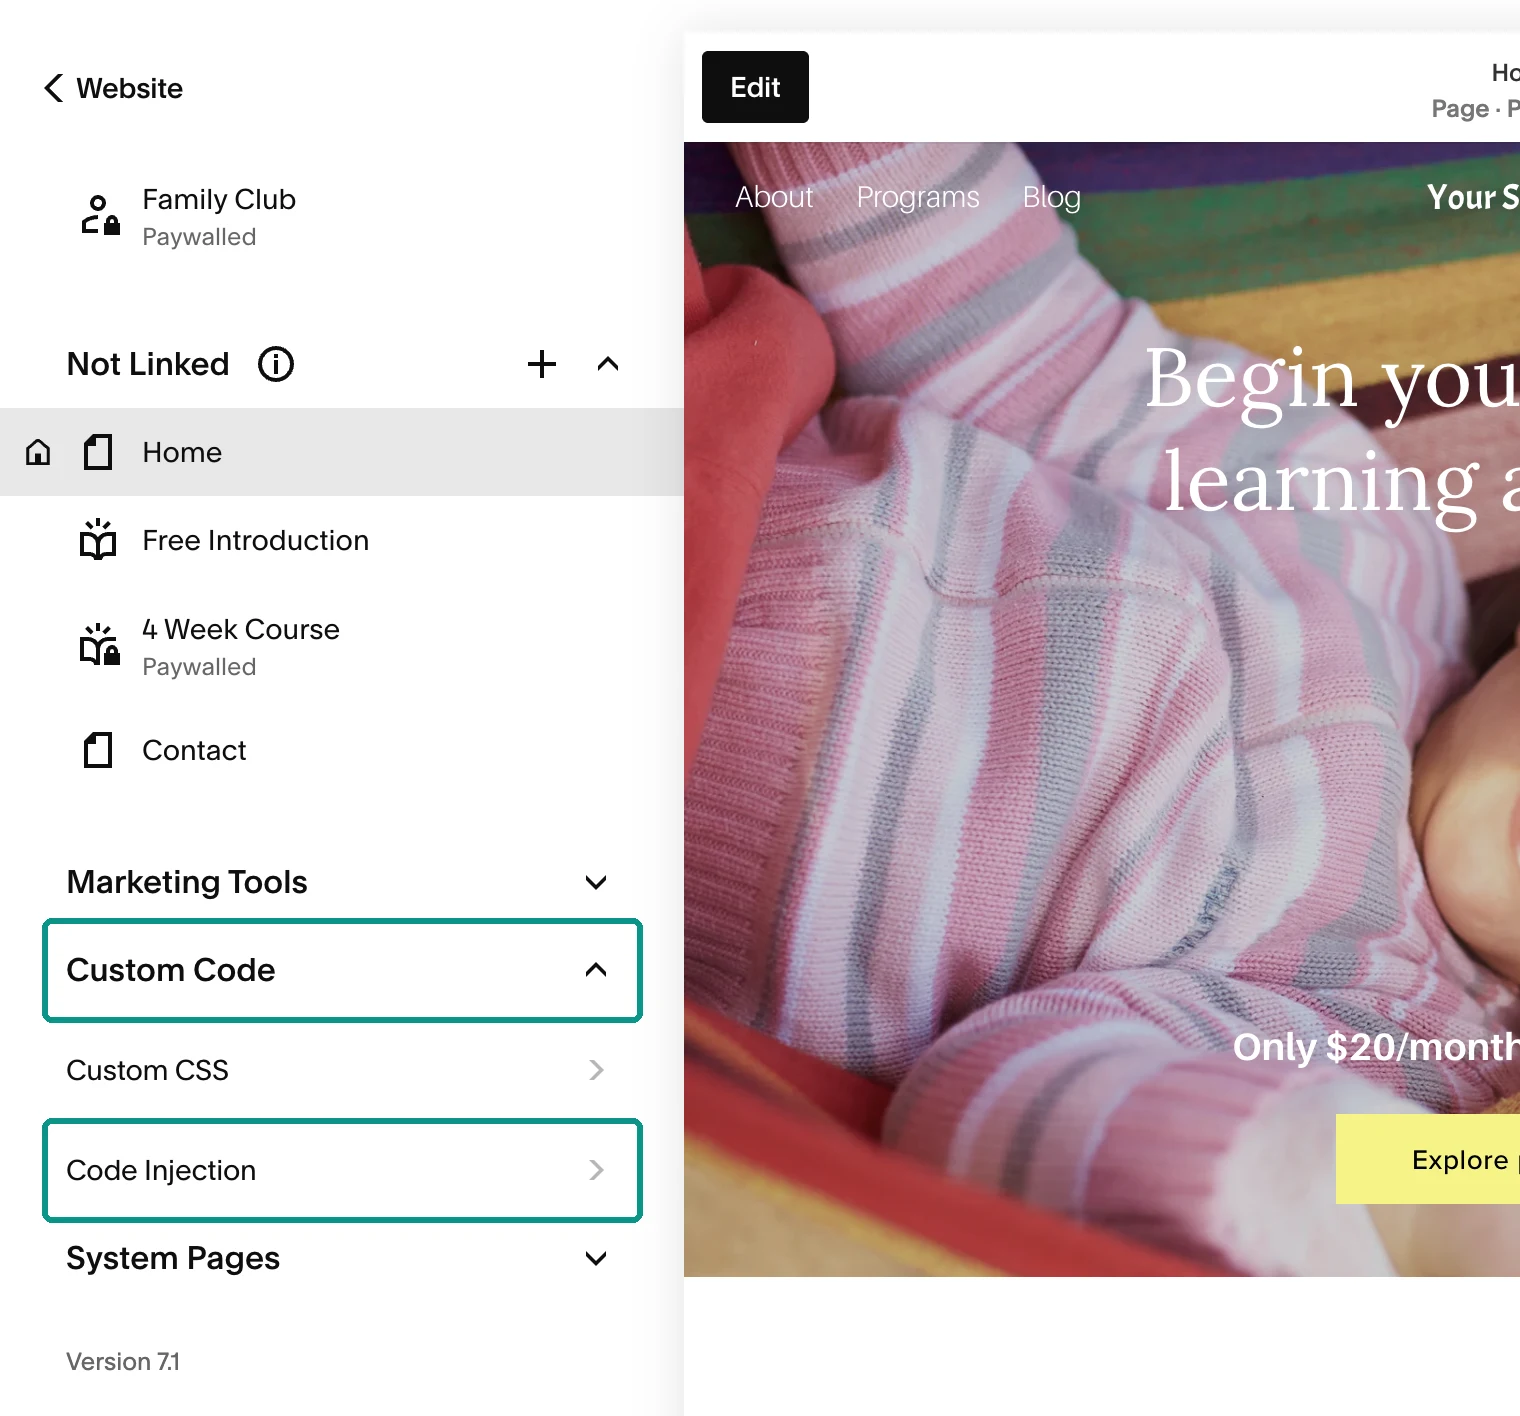The height and width of the screenshot is (1416, 1520).
Task: Open the Free Introduction page
Action: 342,540
